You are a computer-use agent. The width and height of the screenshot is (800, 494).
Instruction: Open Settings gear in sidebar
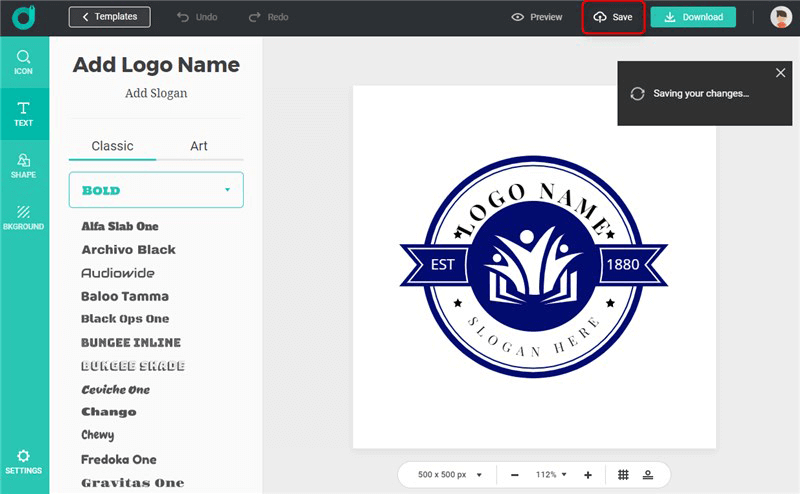(23, 462)
